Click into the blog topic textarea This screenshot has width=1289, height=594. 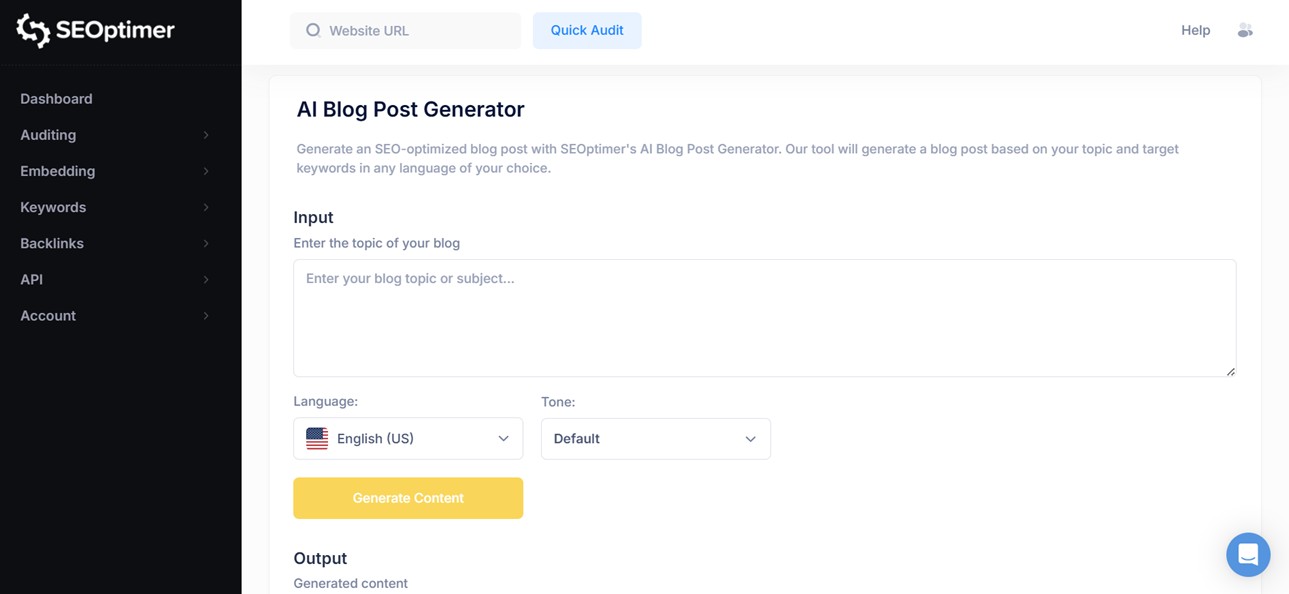pyautogui.click(x=764, y=318)
